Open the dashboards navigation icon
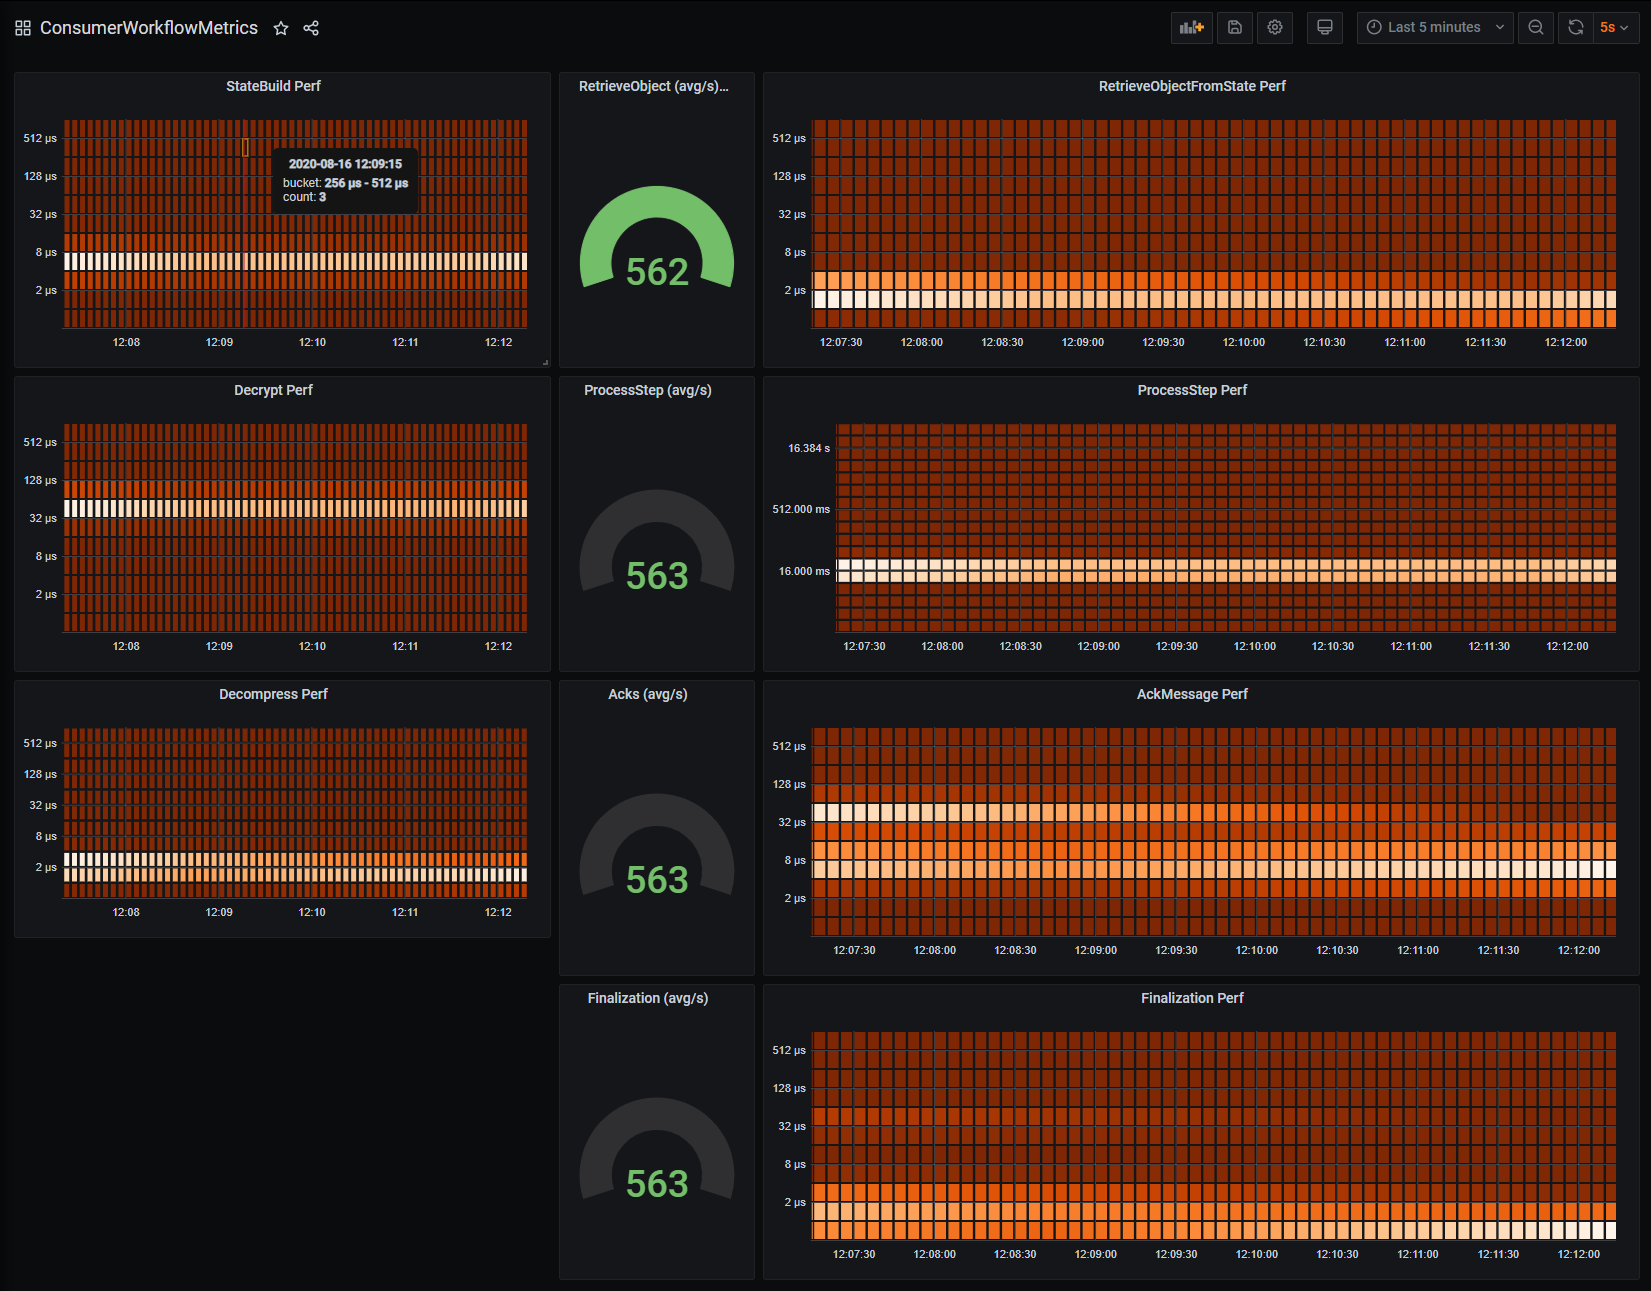Screen dimensions: 1651x1291 pyautogui.click(x=21, y=27)
